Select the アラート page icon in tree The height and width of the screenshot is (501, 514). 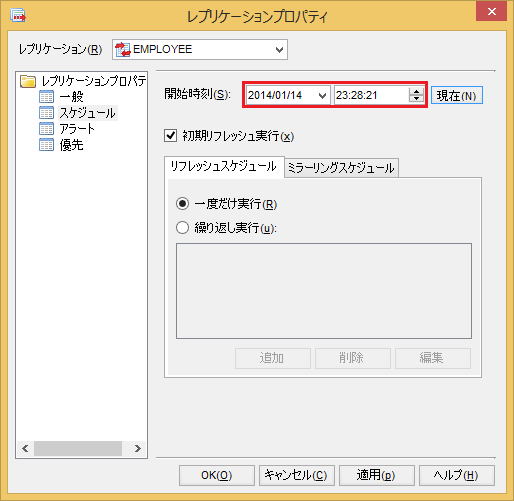(x=46, y=129)
